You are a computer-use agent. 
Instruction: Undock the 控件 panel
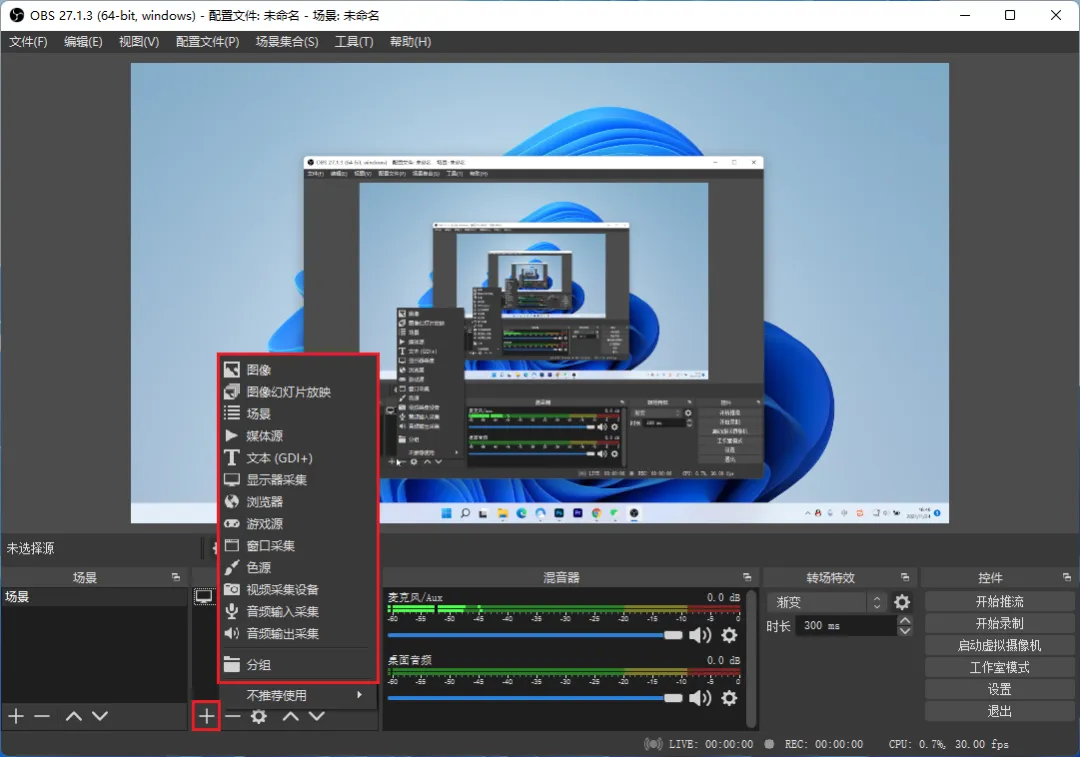(x=1067, y=577)
